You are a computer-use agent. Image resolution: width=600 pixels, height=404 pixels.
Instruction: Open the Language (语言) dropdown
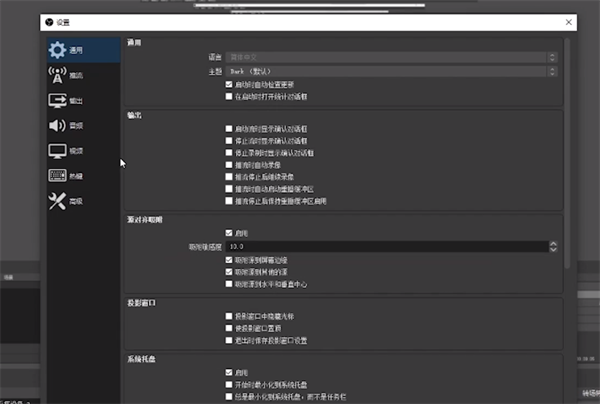click(391, 57)
